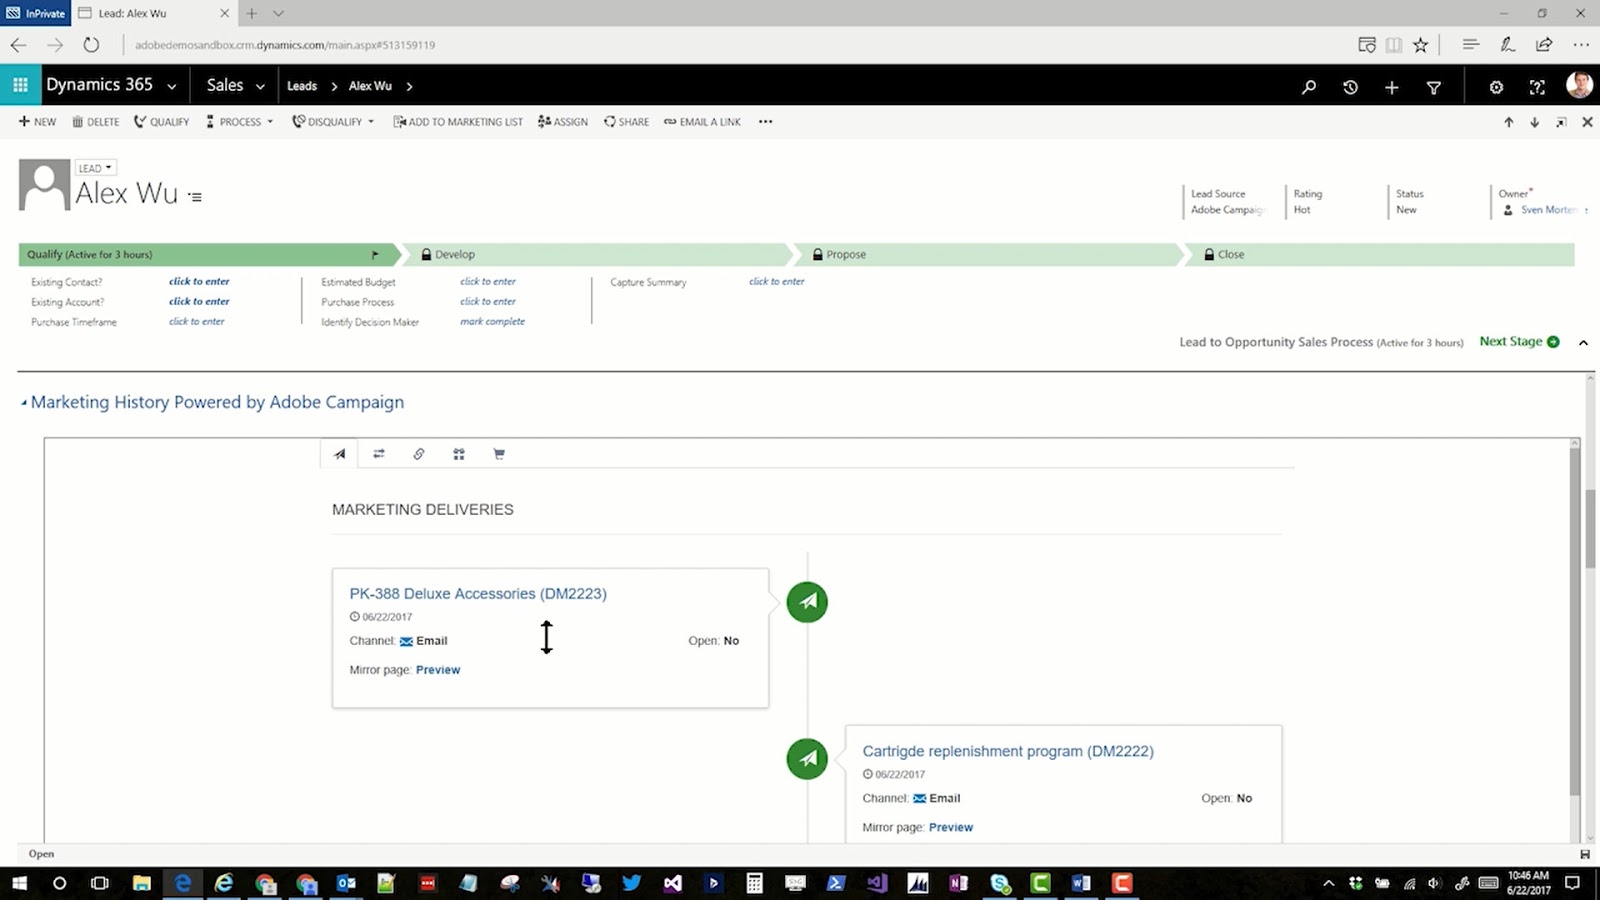Select the Close process stage
The image size is (1600, 900).
point(1380,255)
